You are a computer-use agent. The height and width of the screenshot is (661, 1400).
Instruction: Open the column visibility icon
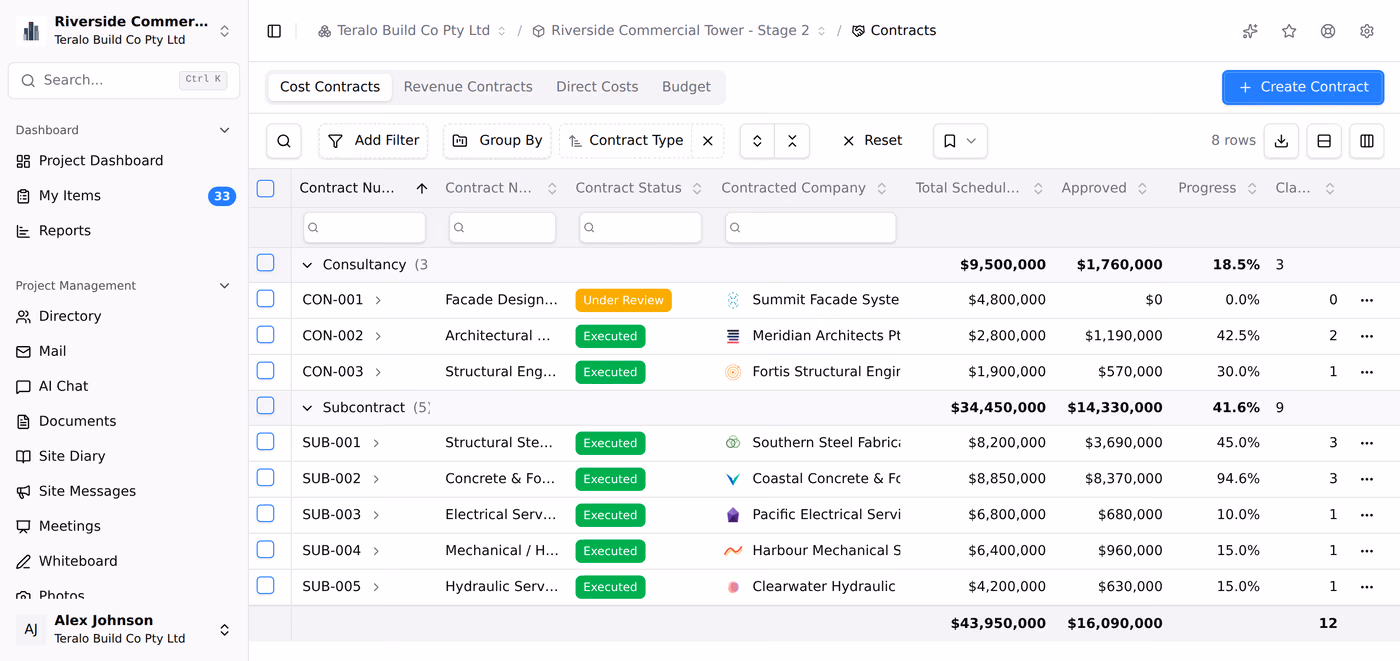[1367, 141]
